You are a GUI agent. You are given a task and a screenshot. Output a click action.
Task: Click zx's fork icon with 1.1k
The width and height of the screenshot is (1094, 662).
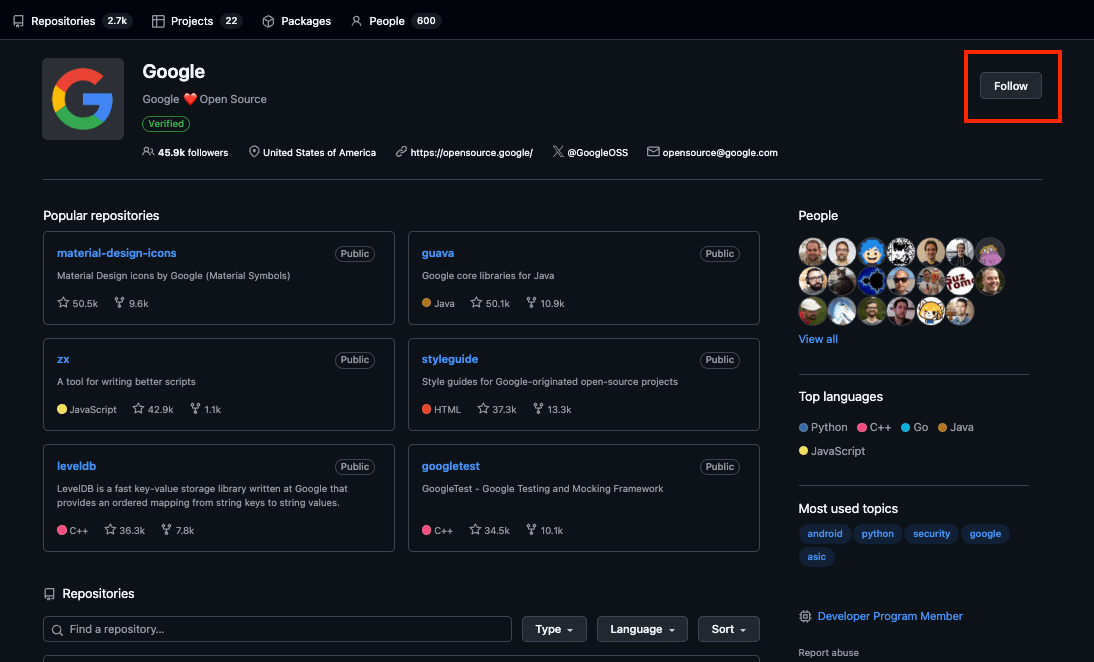click(195, 409)
